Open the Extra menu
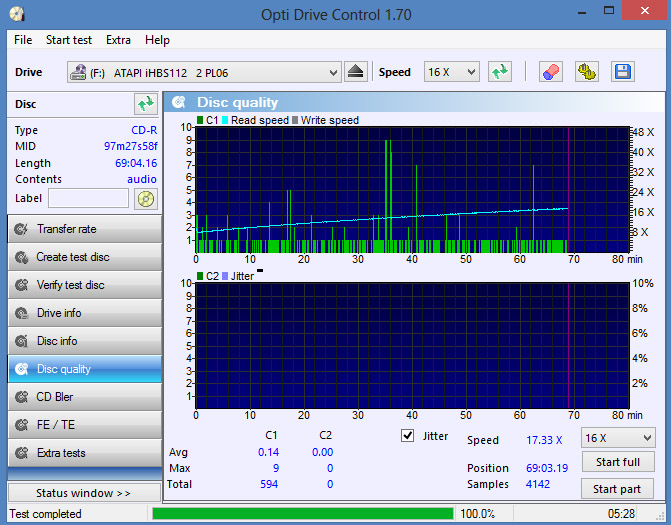Viewport: 671px width, 525px height. coord(118,40)
